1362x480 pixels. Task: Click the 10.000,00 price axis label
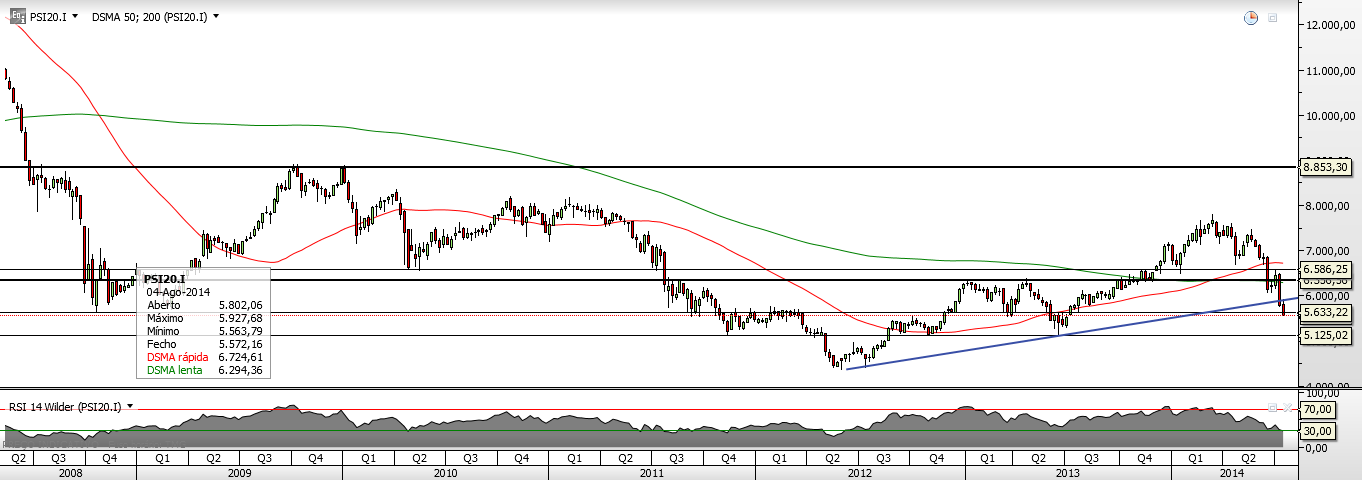[1330, 116]
